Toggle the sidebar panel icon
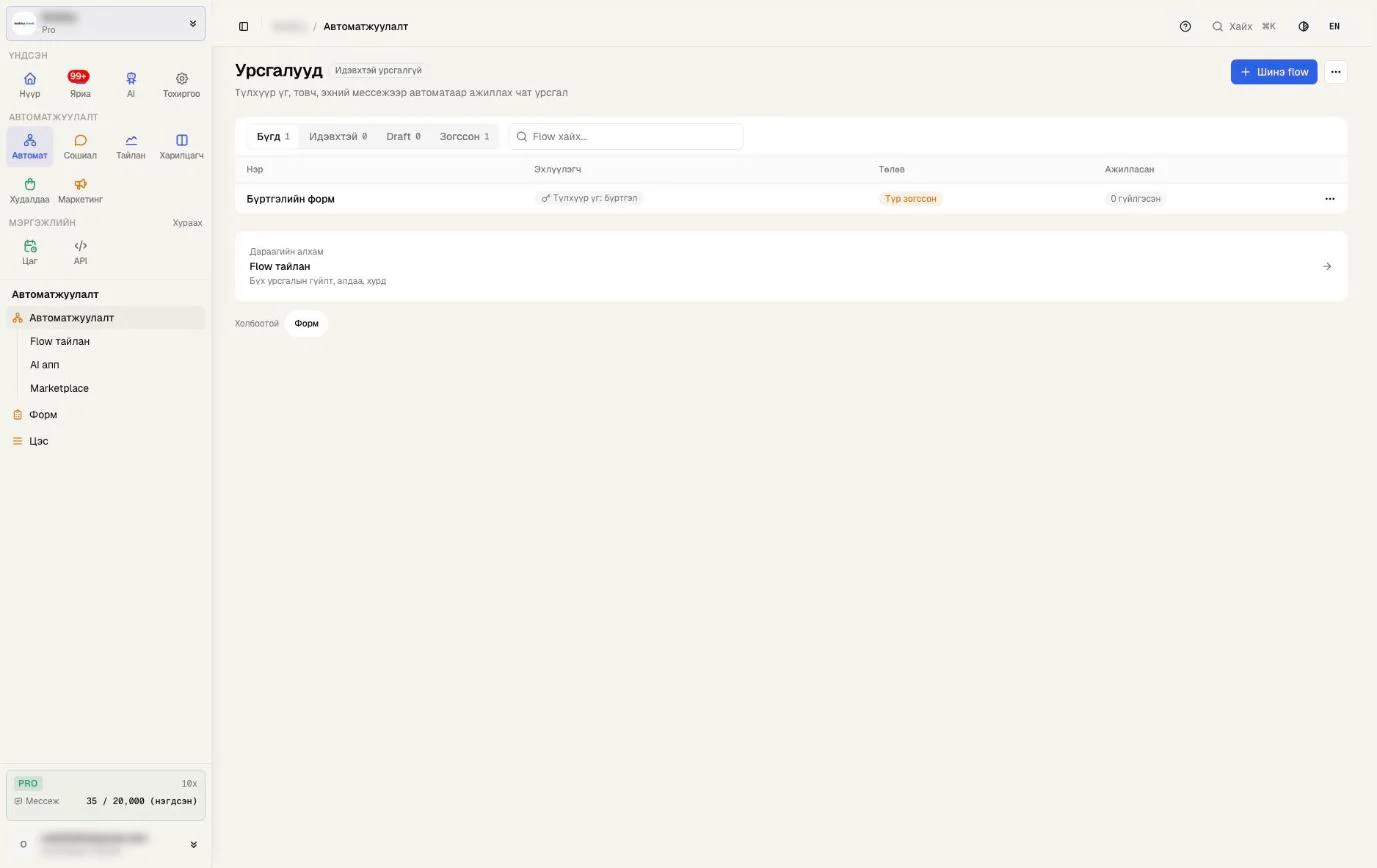1377x868 pixels. tap(243, 26)
